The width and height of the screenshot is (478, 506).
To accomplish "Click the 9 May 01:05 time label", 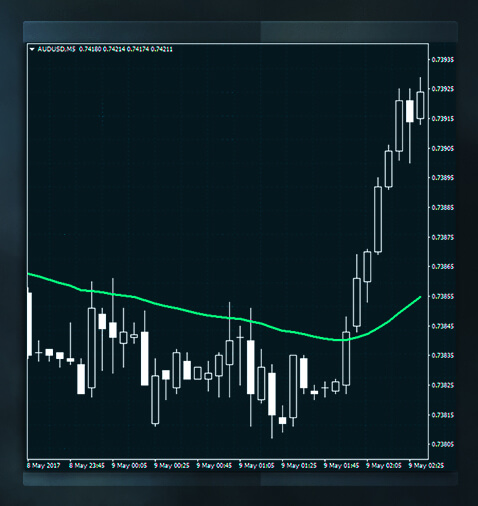I will click(257, 466).
